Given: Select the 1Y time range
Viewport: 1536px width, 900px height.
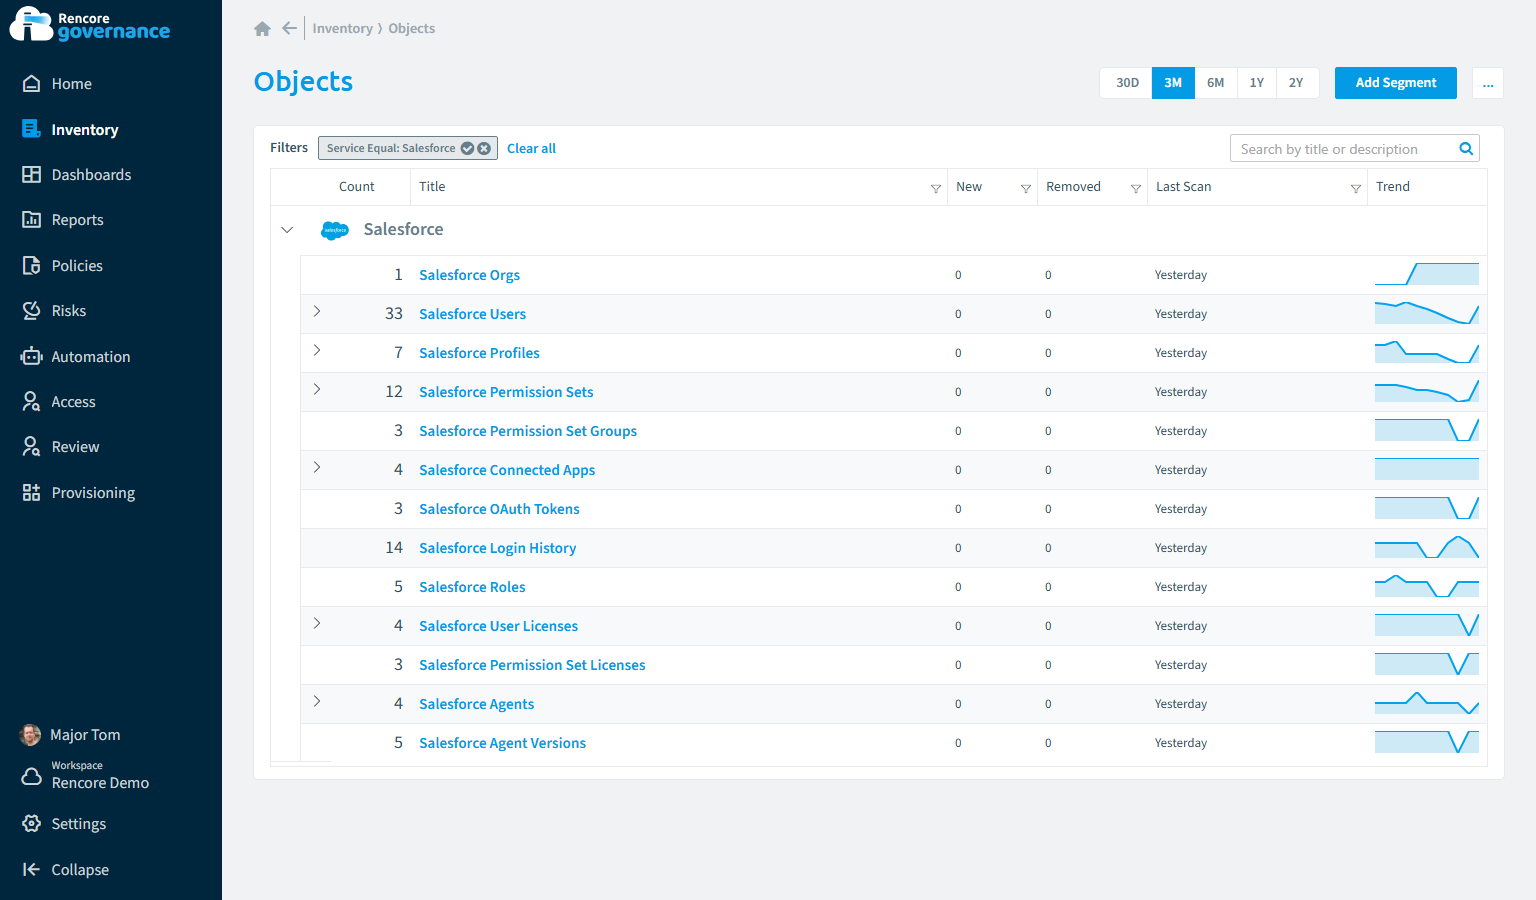Looking at the screenshot, I should pyautogui.click(x=1257, y=83).
